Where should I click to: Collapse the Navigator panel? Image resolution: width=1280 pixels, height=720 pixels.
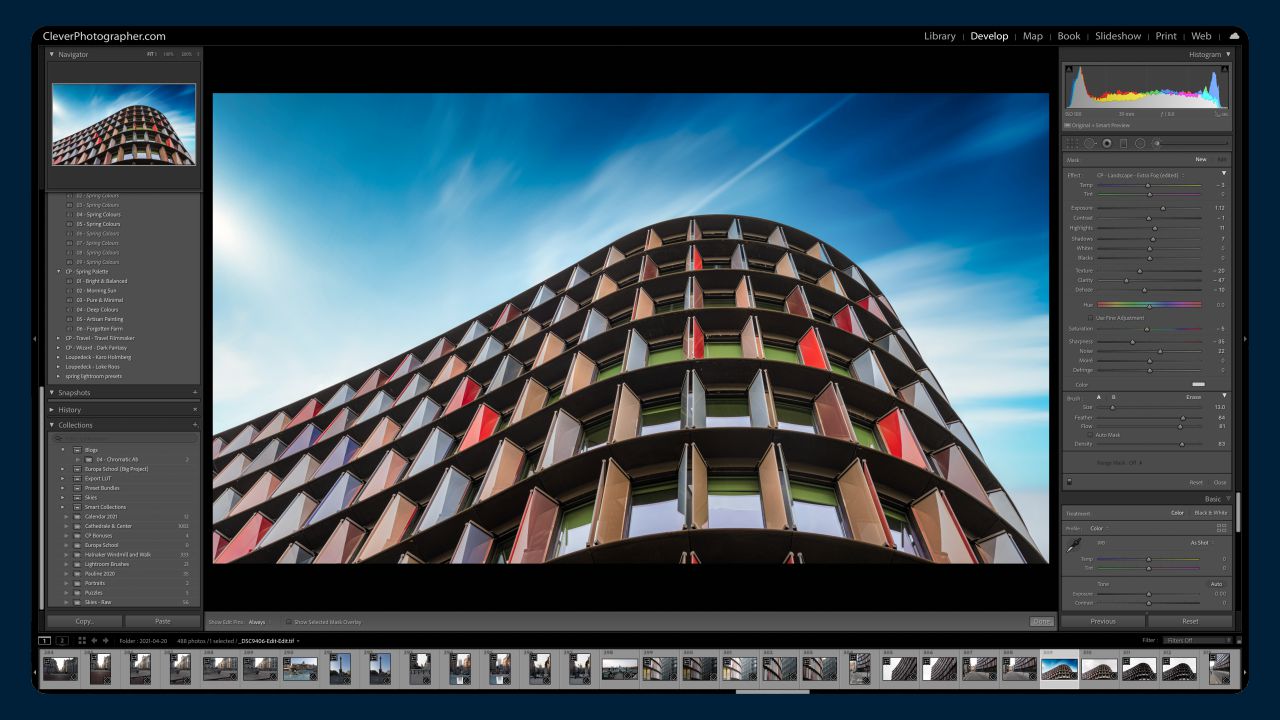coord(52,54)
